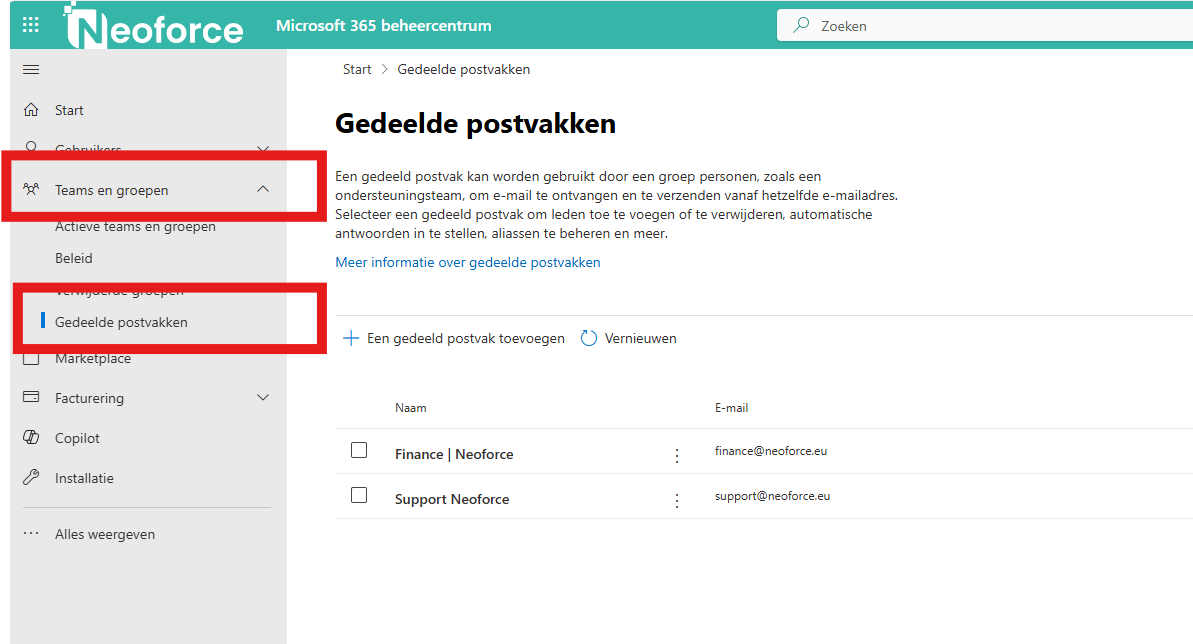Screen dimensions: 1193x644
Task: Open more actions for Support Neoforce
Action: (x=676, y=500)
